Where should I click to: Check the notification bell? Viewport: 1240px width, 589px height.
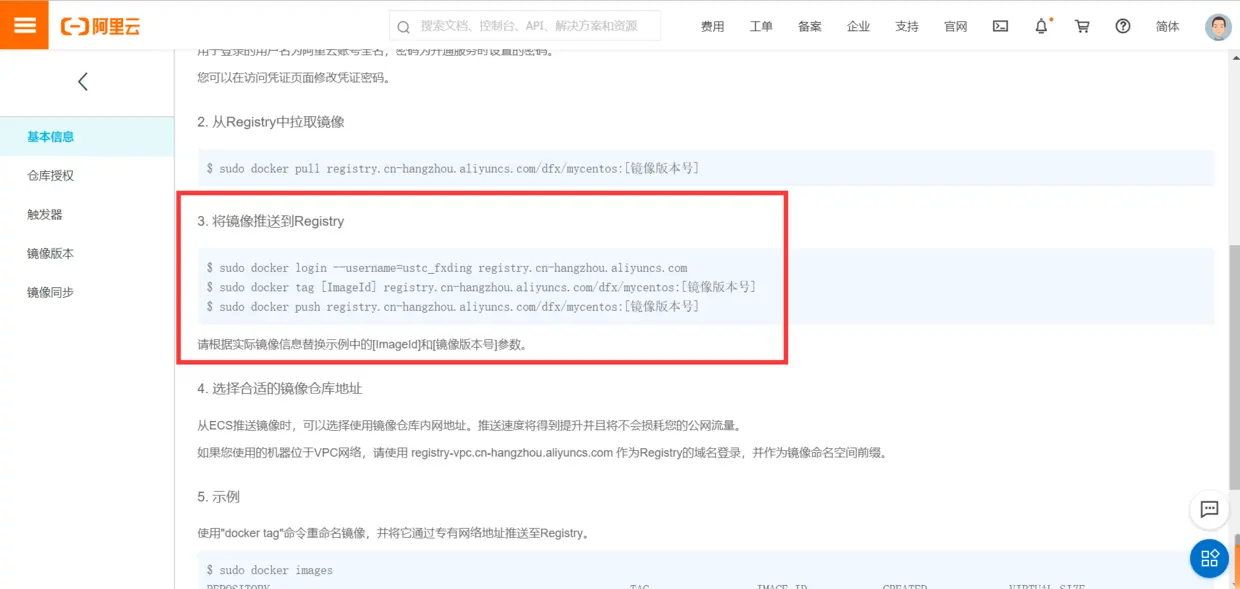(x=1041, y=26)
